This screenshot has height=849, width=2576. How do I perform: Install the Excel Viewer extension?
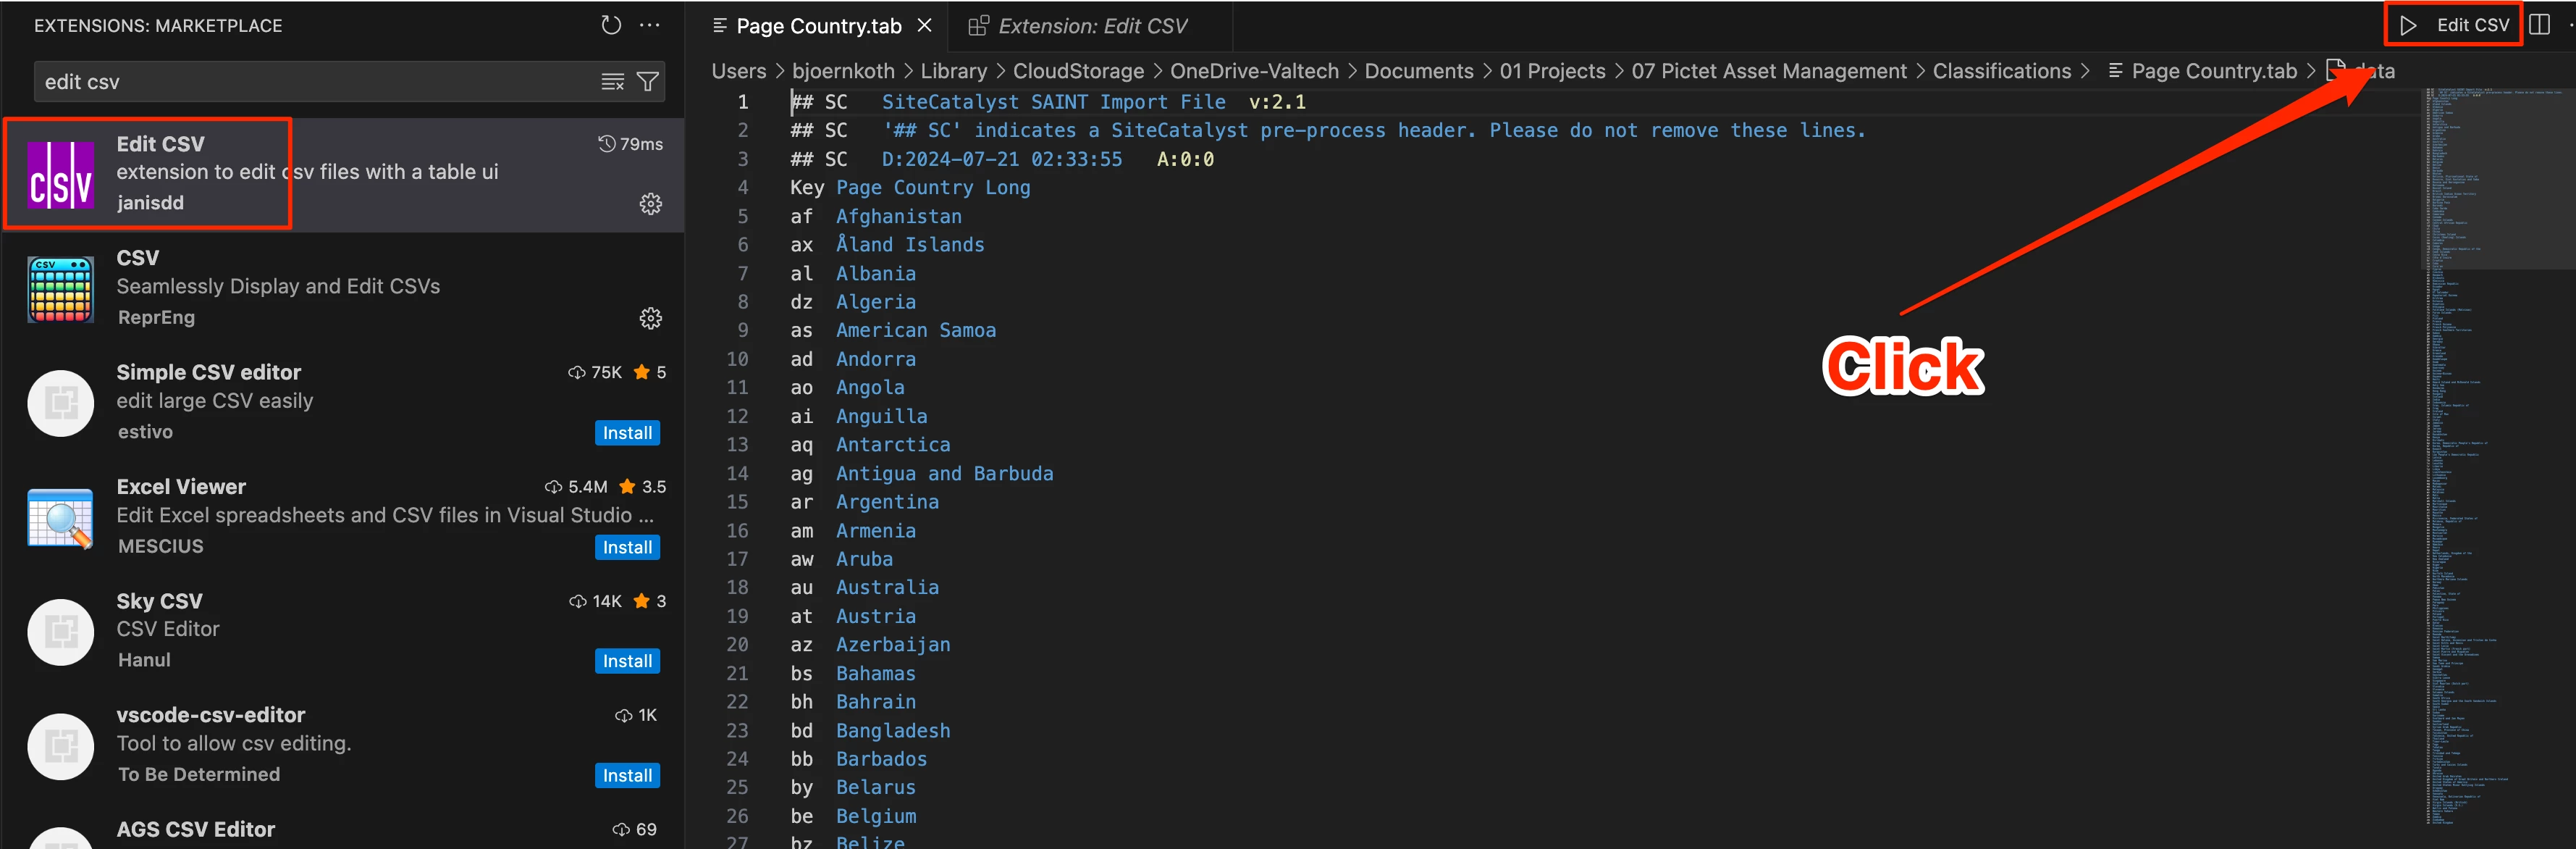(627, 547)
